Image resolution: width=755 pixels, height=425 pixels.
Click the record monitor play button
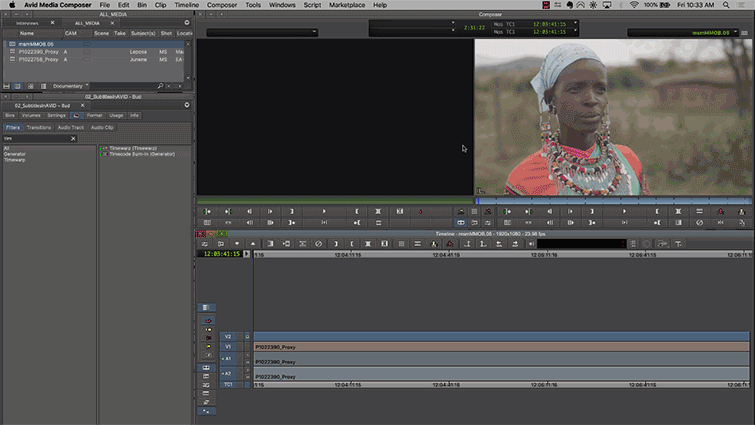tap(625, 212)
